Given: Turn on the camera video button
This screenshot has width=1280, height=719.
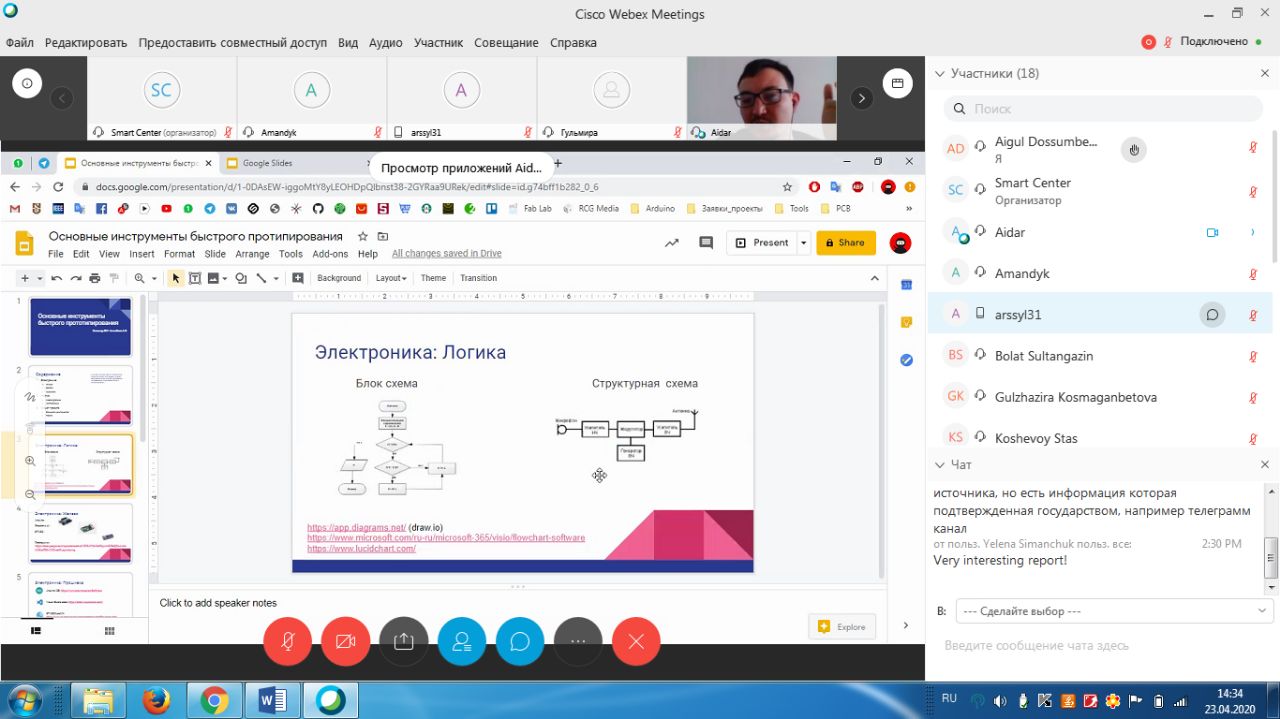Looking at the screenshot, I should pyautogui.click(x=346, y=642).
